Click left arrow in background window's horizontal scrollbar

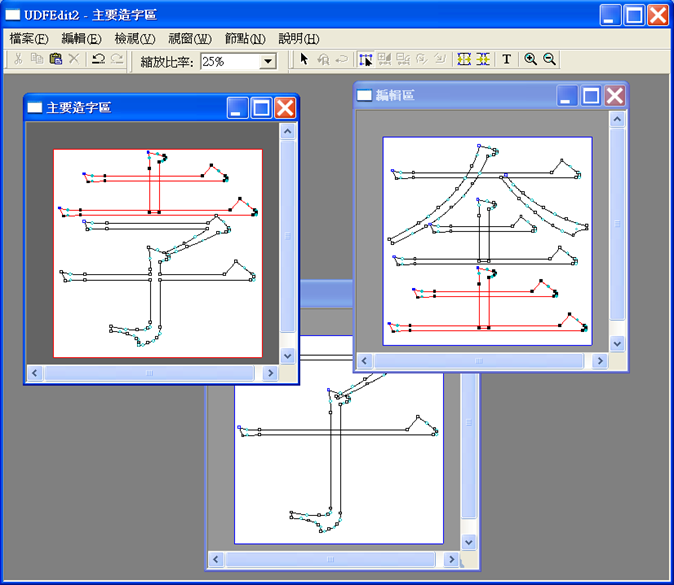tap(216, 559)
